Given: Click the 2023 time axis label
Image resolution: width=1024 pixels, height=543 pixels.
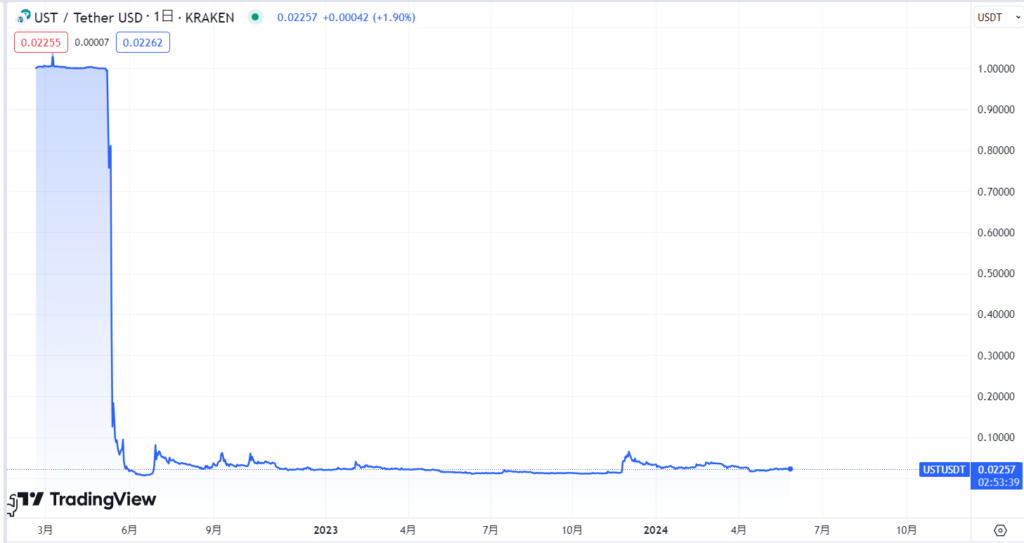Looking at the screenshot, I should (x=325, y=530).
